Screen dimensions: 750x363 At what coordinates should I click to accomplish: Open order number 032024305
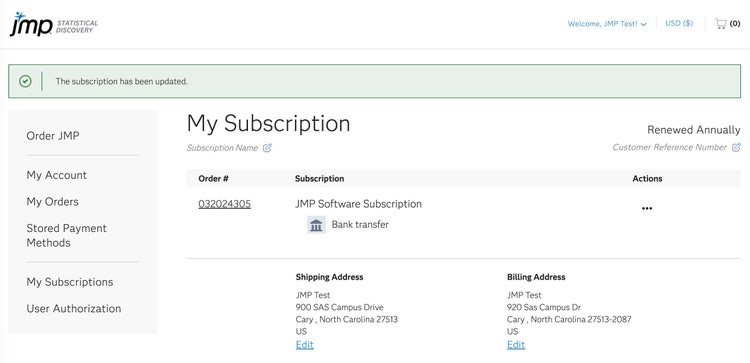(224, 204)
